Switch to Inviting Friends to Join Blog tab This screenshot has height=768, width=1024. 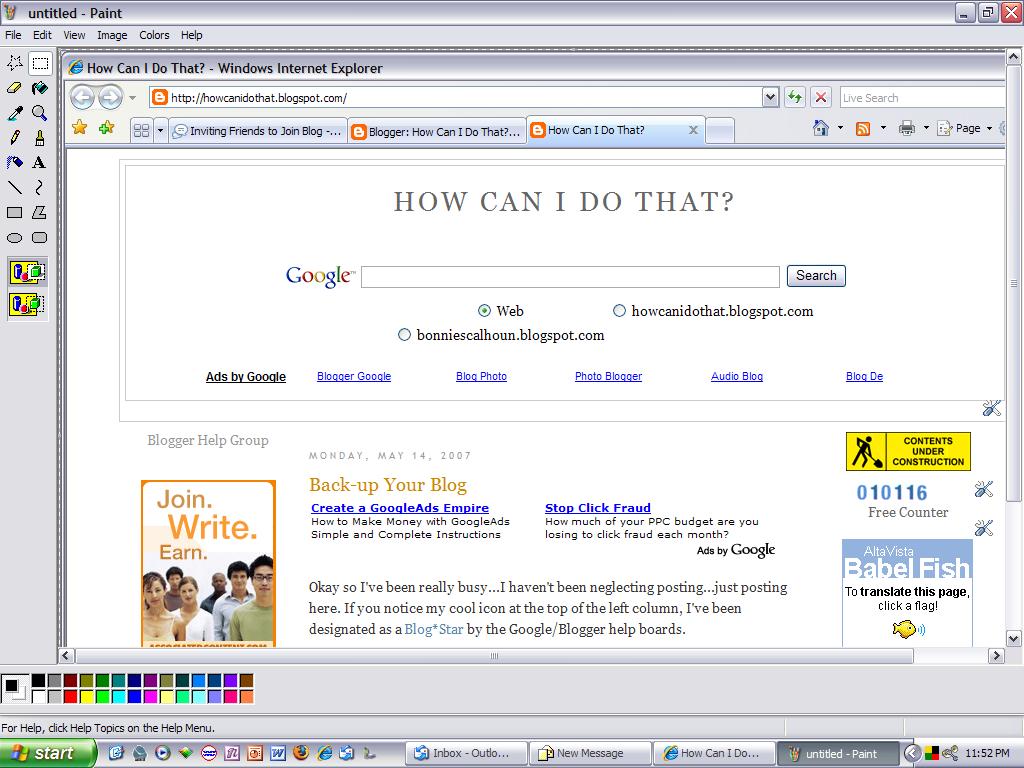pyautogui.click(x=257, y=131)
